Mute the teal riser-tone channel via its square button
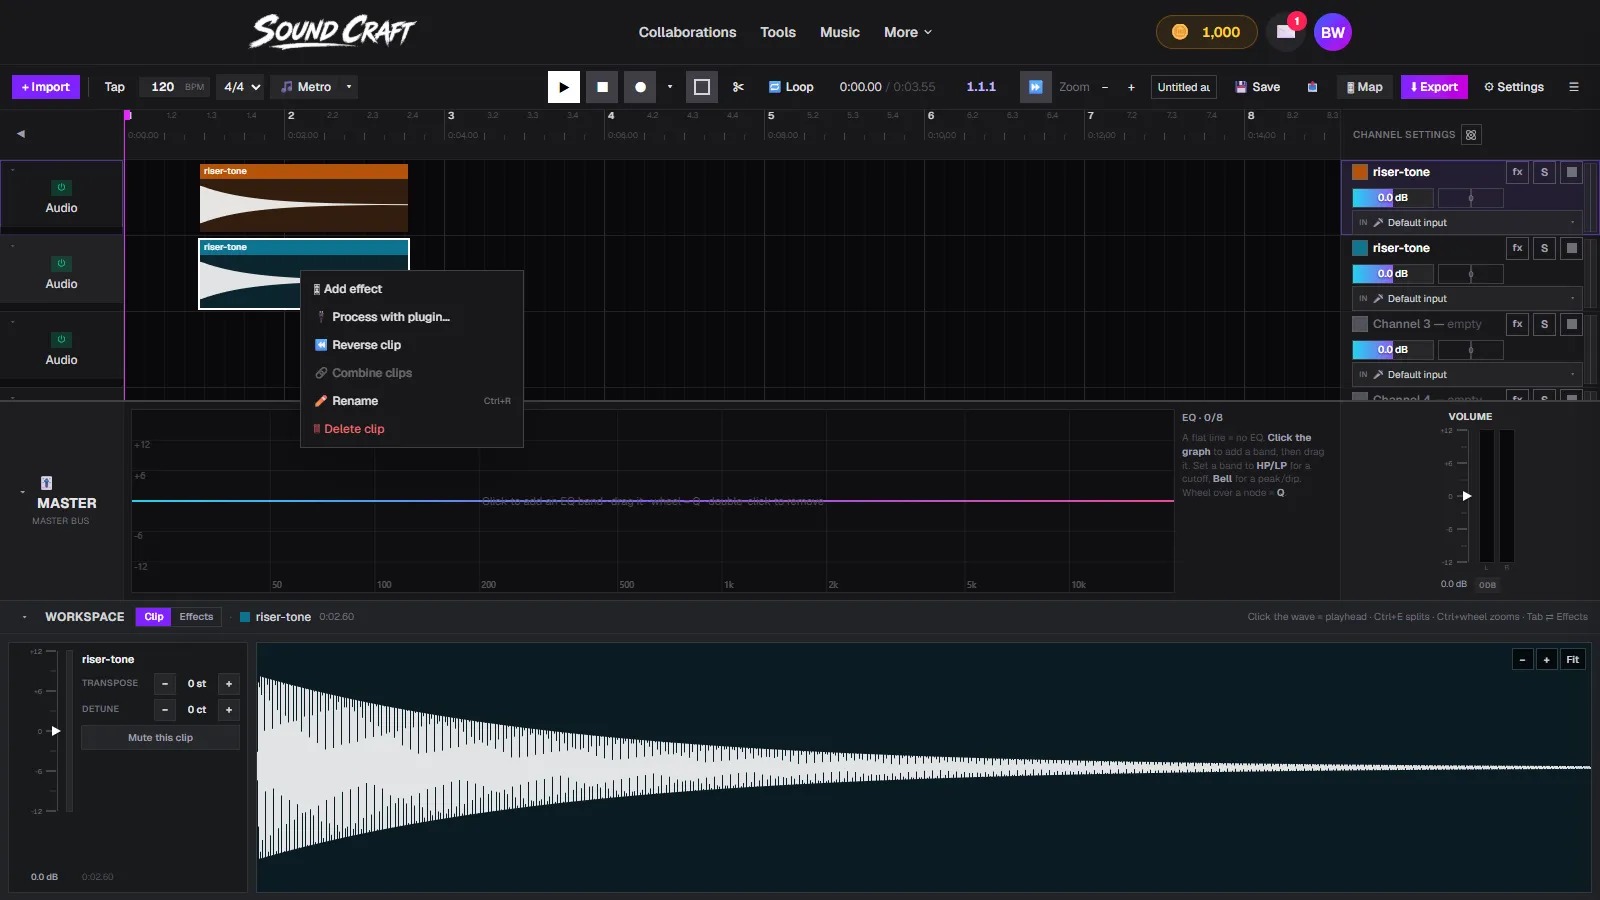1600x900 pixels. (x=1572, y=248)
